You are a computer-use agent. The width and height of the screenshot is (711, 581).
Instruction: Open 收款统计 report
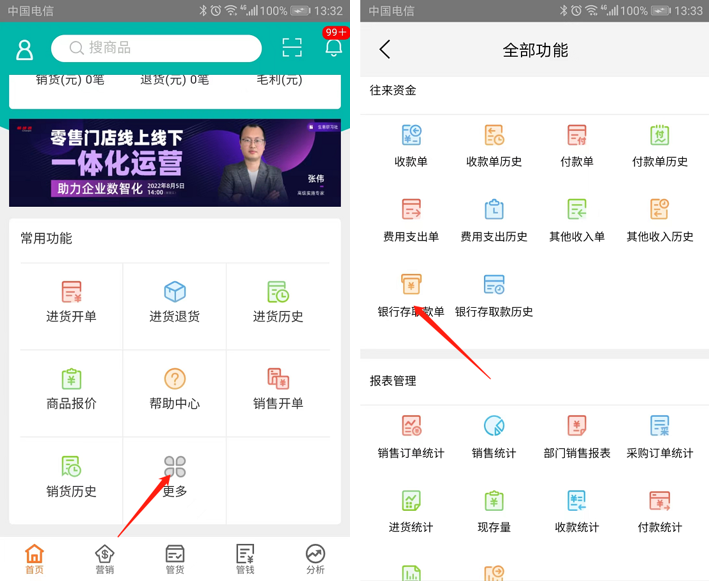pyautogui.click(x=577, y=512)
